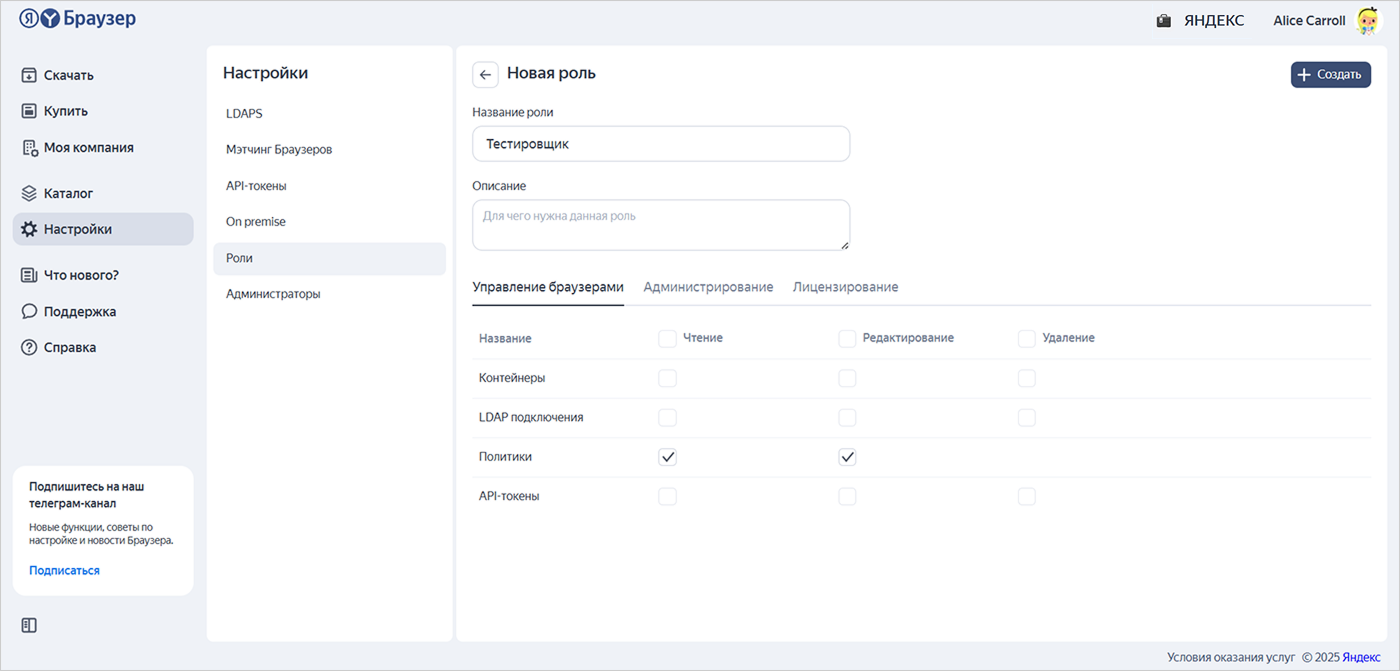Open Каталог via its layers icon
The width and height of the screenshot is (1400, 671).
tap(29, 193)
